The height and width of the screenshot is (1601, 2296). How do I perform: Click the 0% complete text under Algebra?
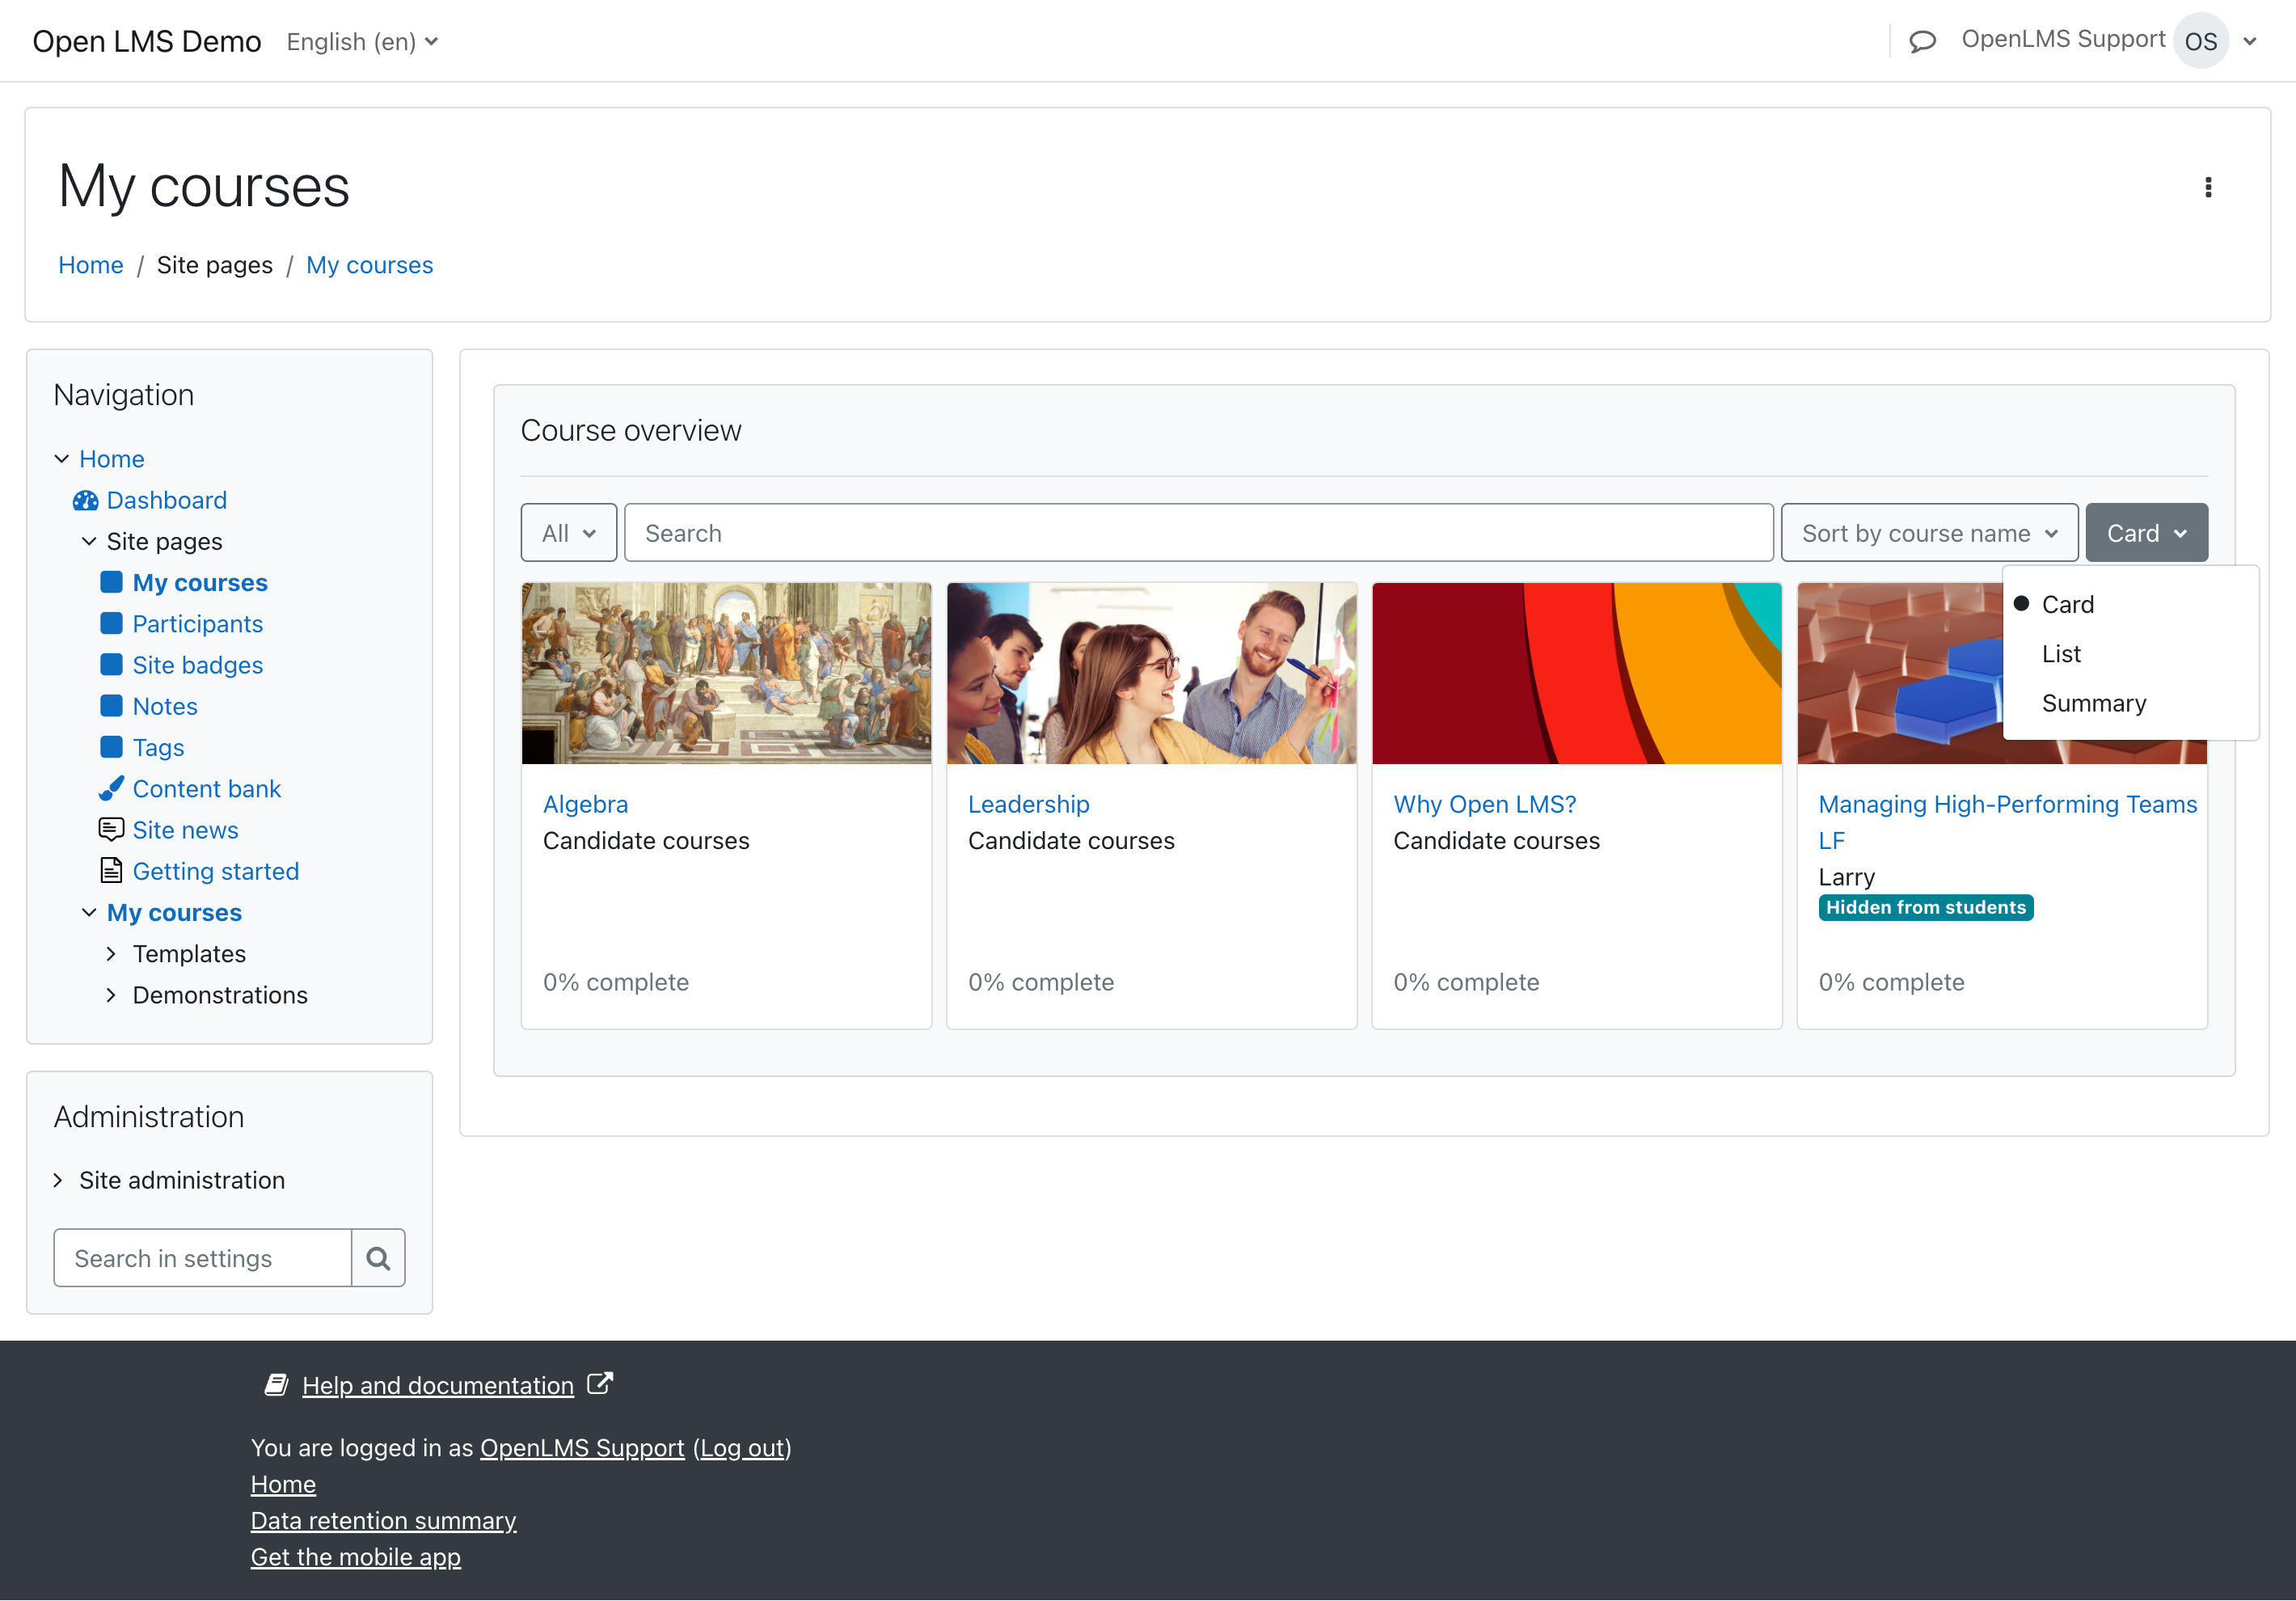(615, 981)
